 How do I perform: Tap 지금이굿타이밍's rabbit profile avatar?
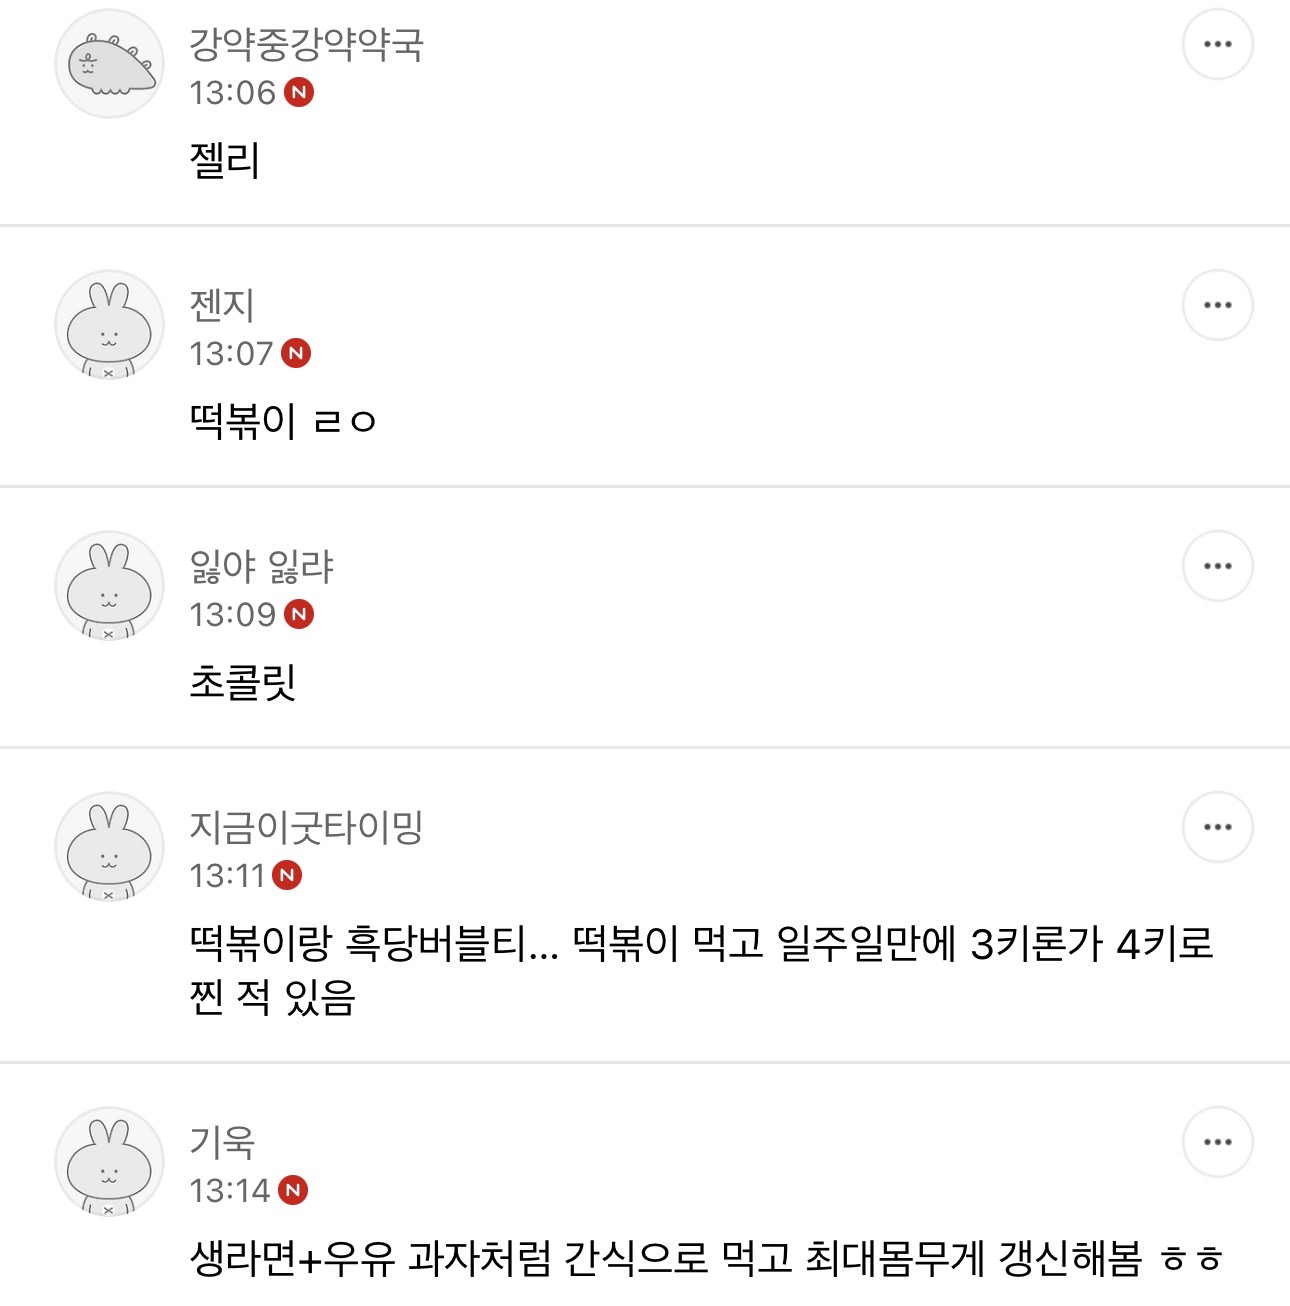coord(109,847)
